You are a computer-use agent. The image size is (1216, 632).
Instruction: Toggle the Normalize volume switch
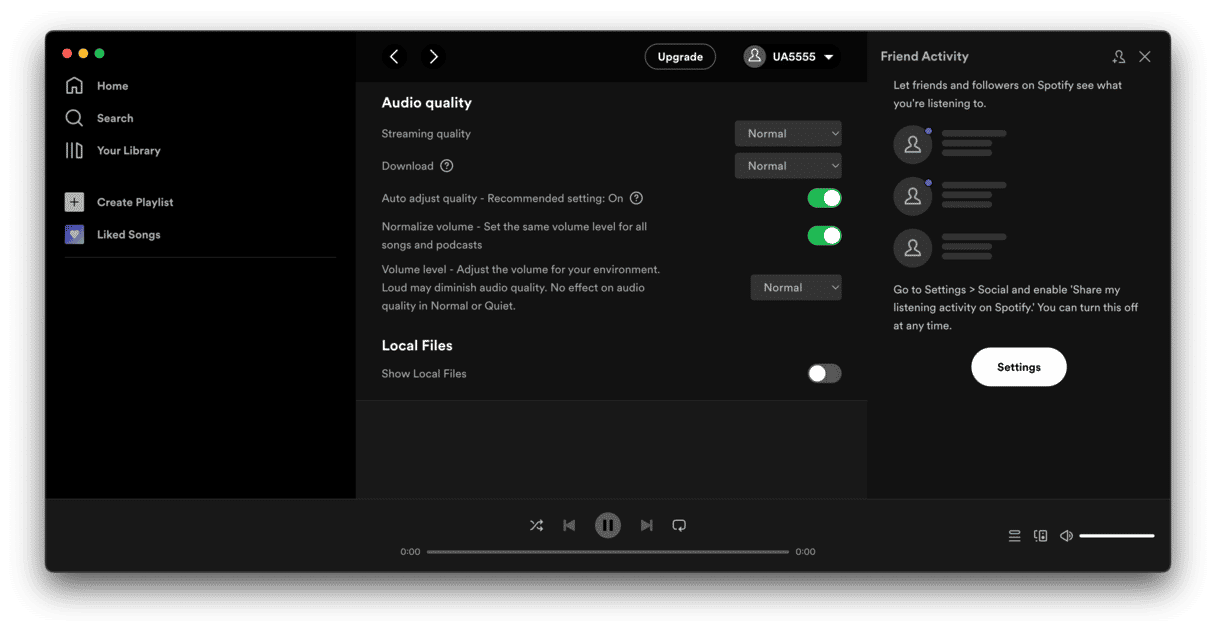pos(824,236)
